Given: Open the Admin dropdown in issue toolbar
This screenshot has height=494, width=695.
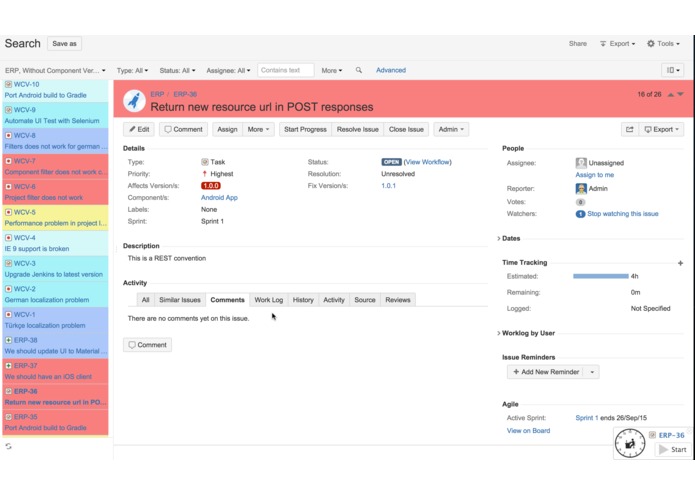Looking at the screenshot, I should point(451,129).
